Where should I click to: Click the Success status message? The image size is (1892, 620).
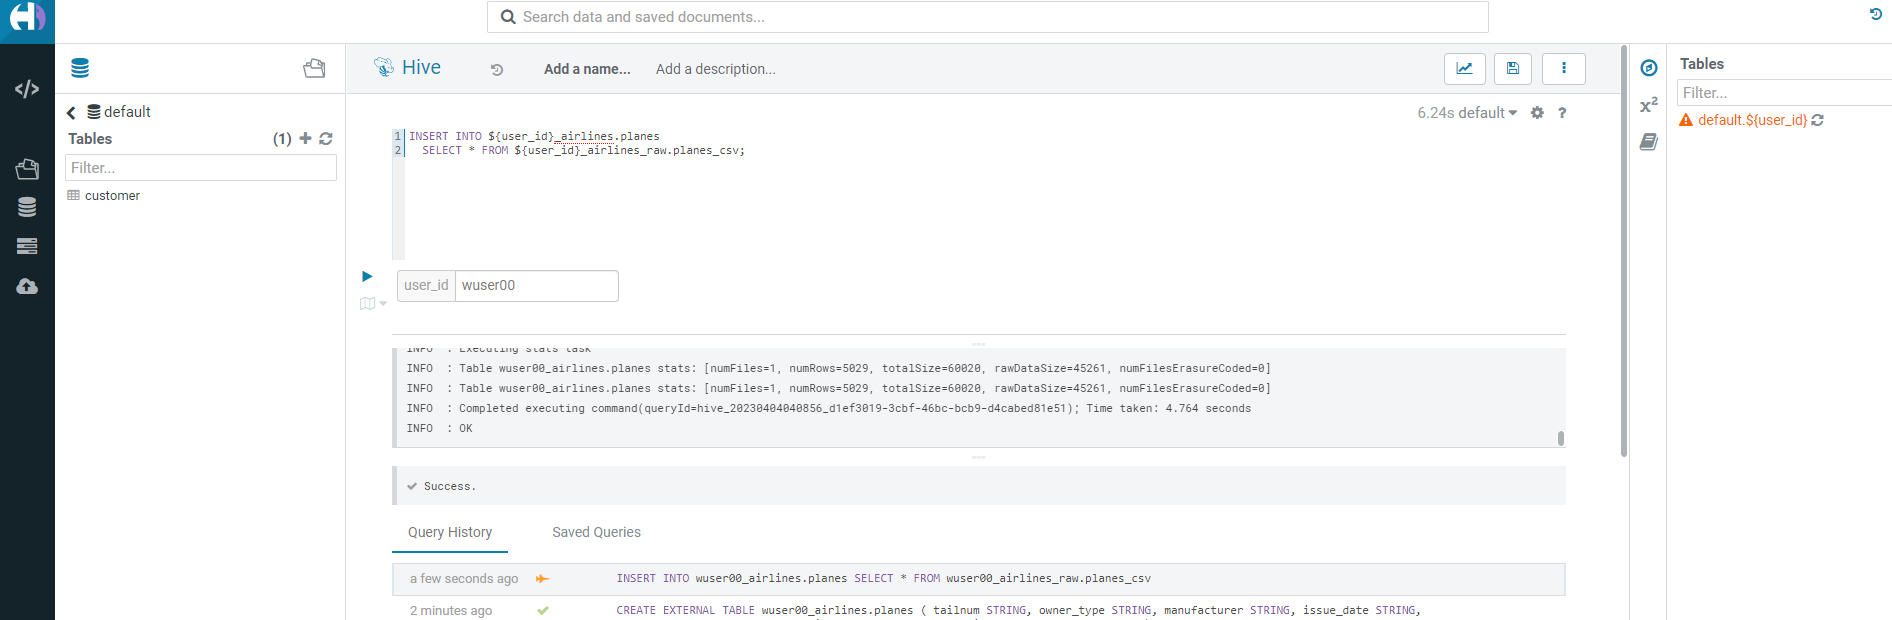(450, 487)
